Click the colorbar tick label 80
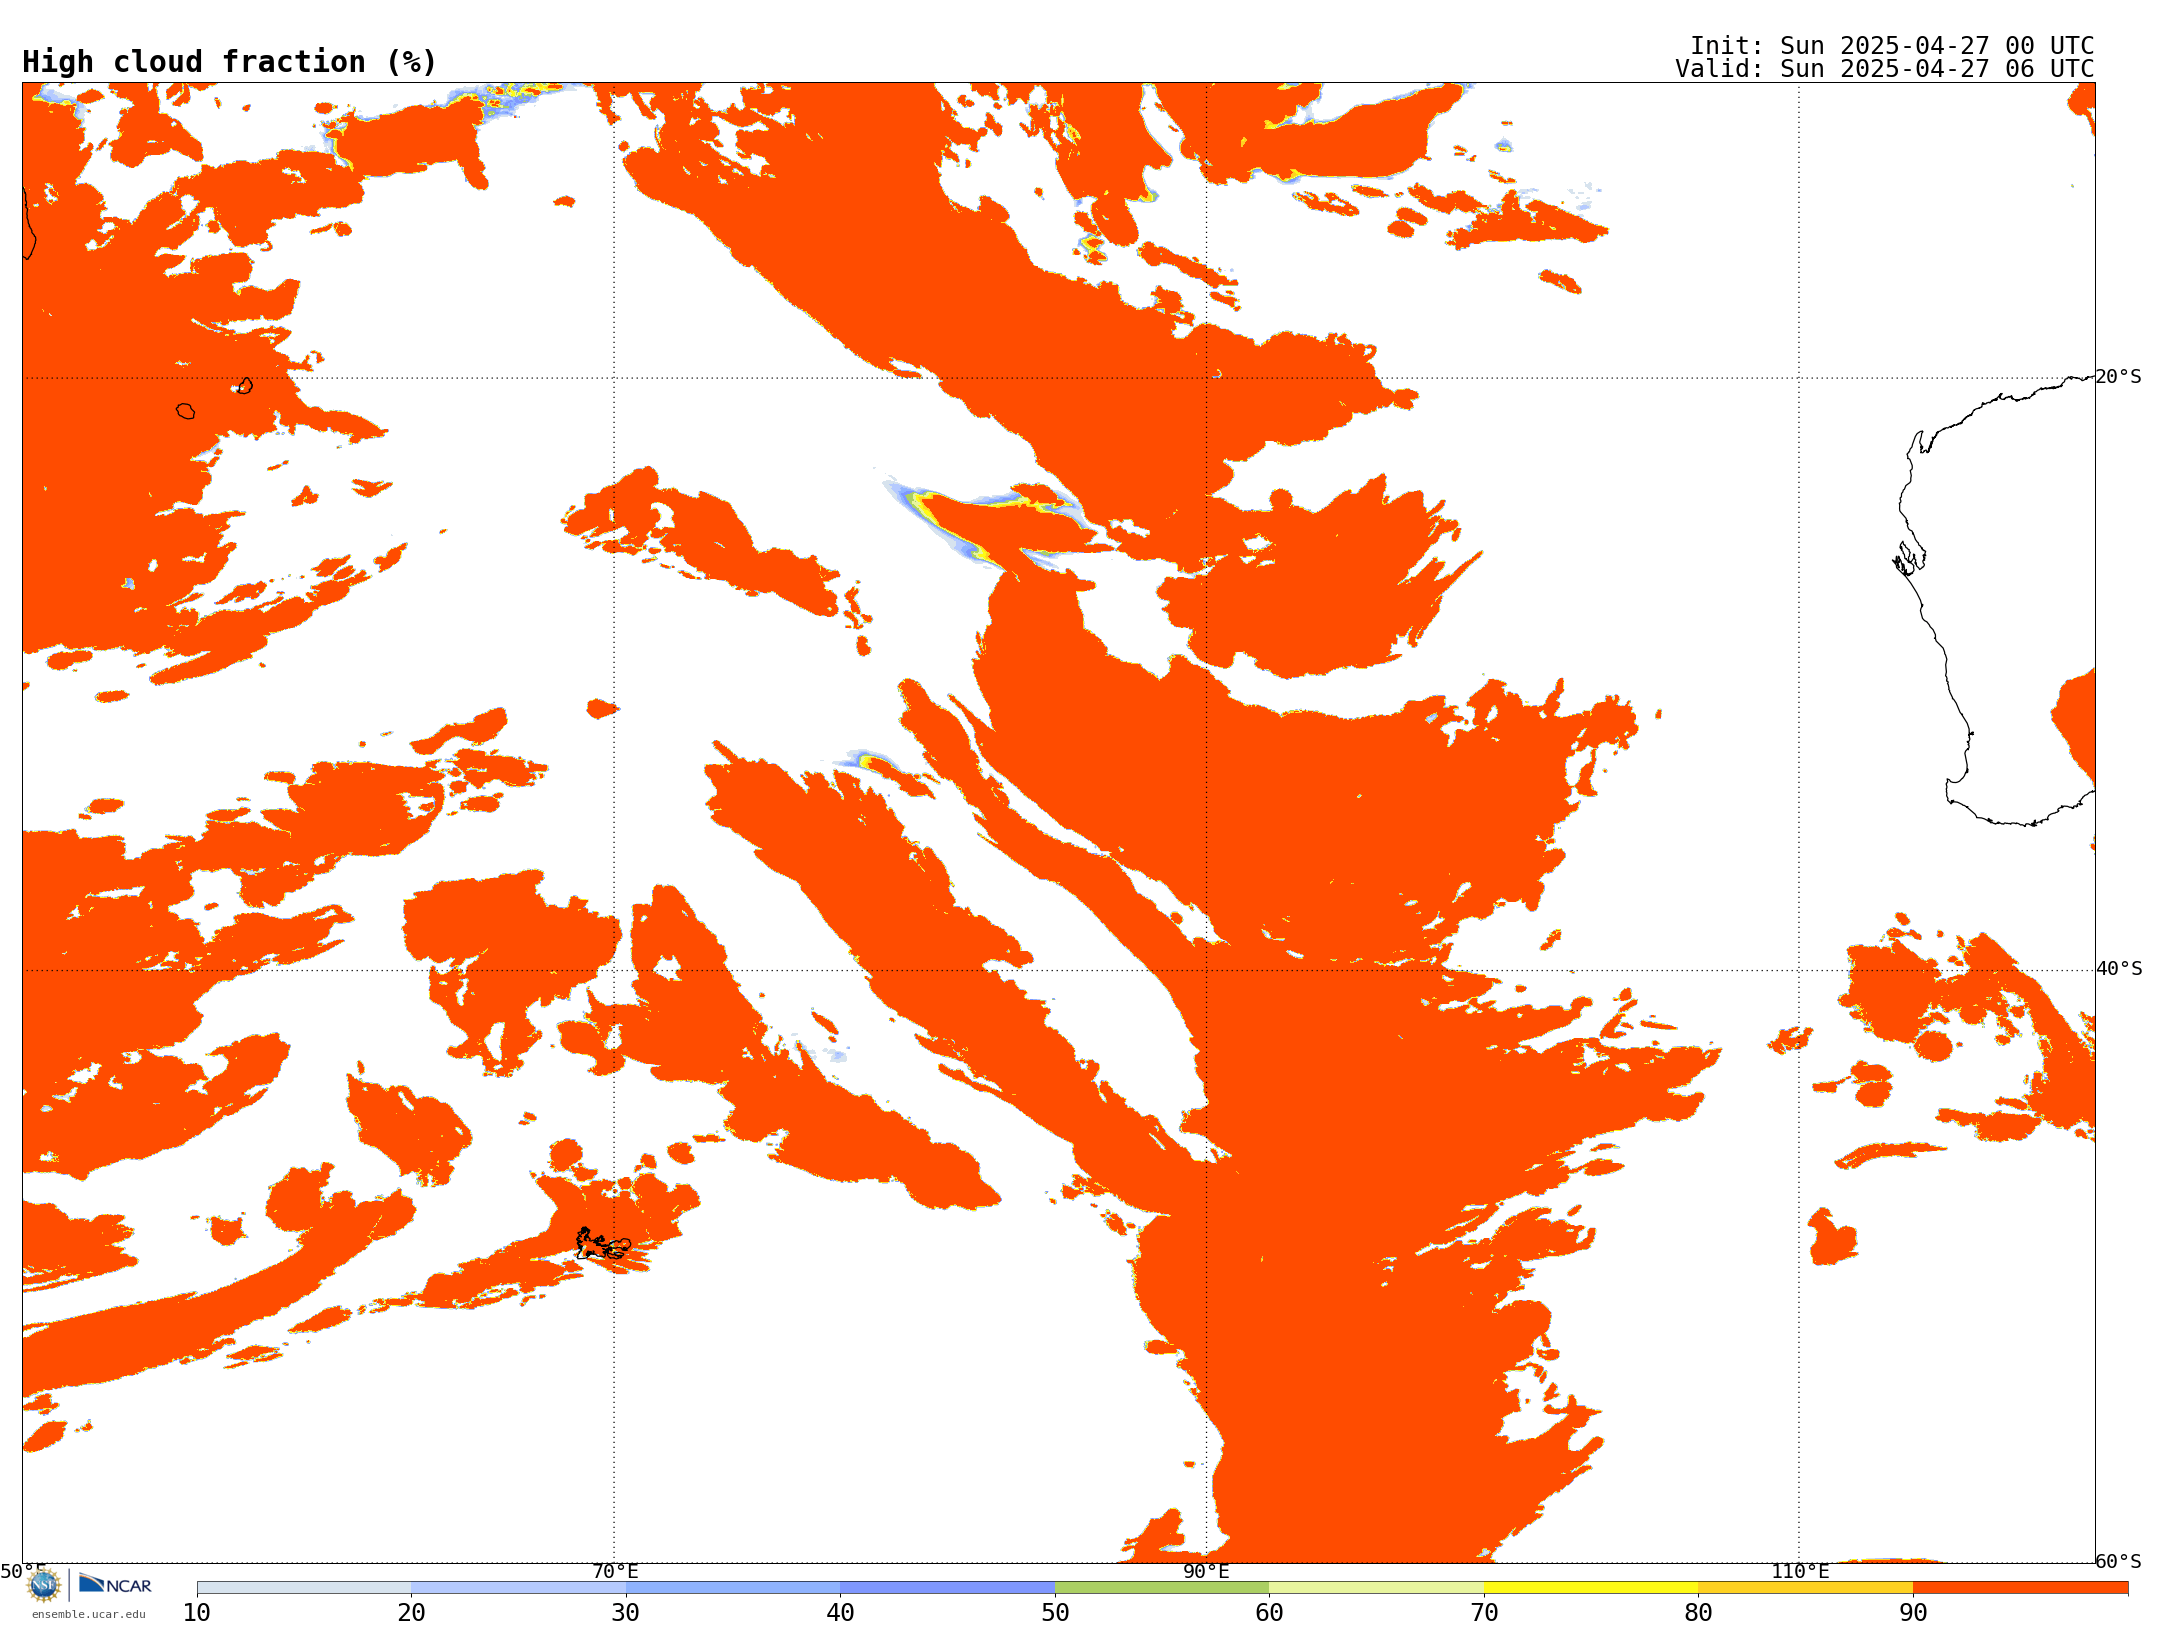Screen dimensions: 2160x1626 (1698, 1613)
